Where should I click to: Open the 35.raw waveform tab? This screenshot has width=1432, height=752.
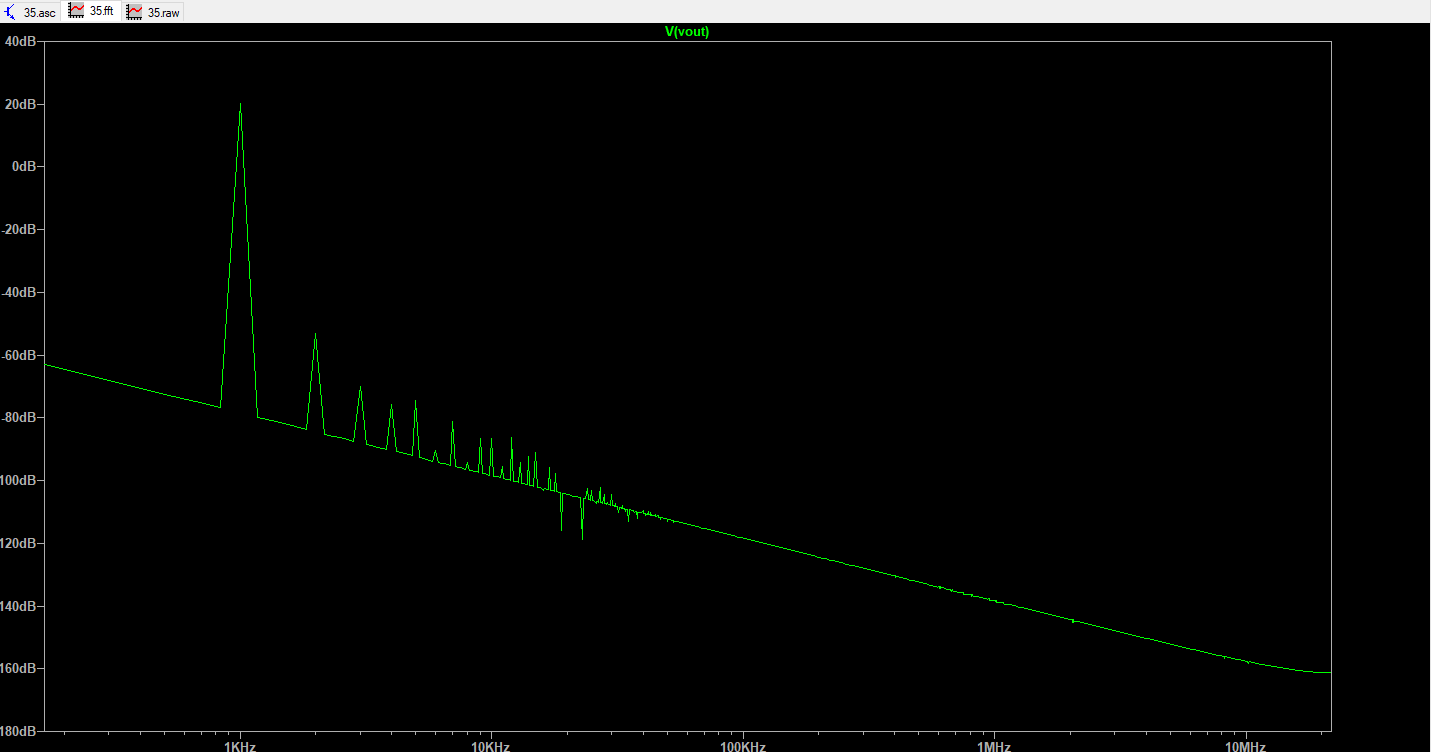pyautogui.click(x=153, y=12)
